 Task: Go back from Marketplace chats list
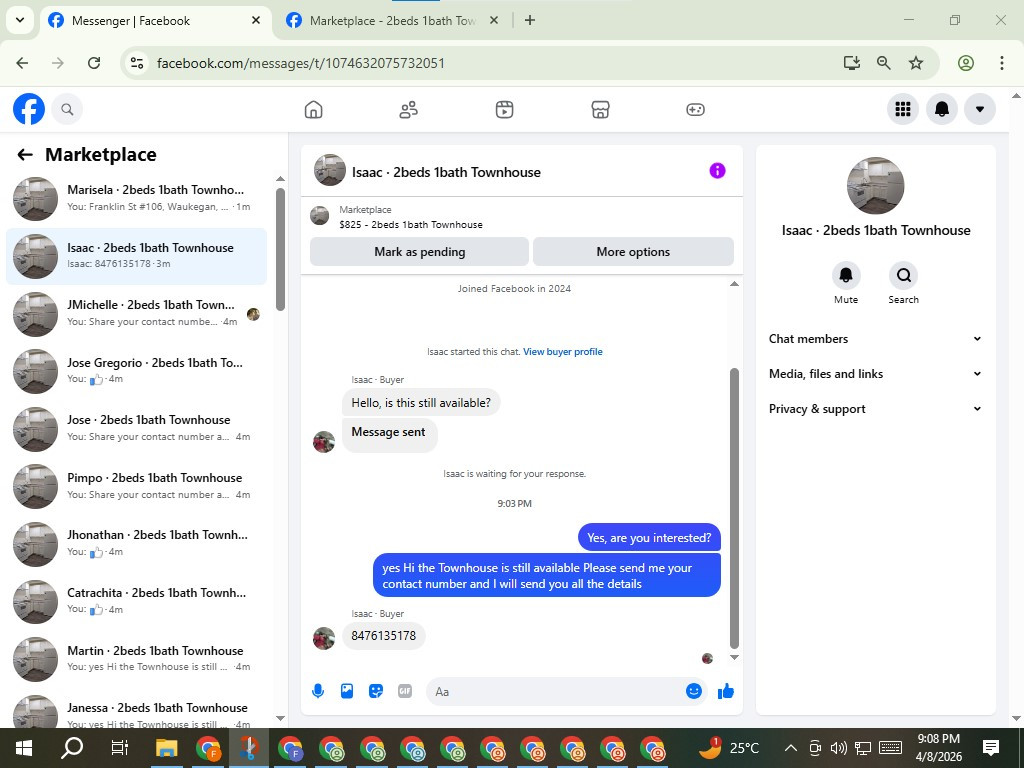tap(25, 155)
